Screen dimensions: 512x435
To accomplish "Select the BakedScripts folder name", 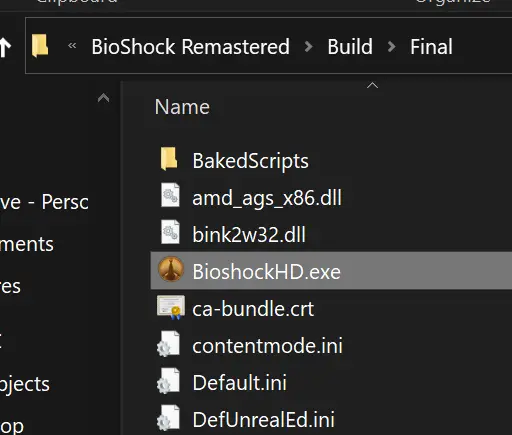I will click(x=250, y=161).
